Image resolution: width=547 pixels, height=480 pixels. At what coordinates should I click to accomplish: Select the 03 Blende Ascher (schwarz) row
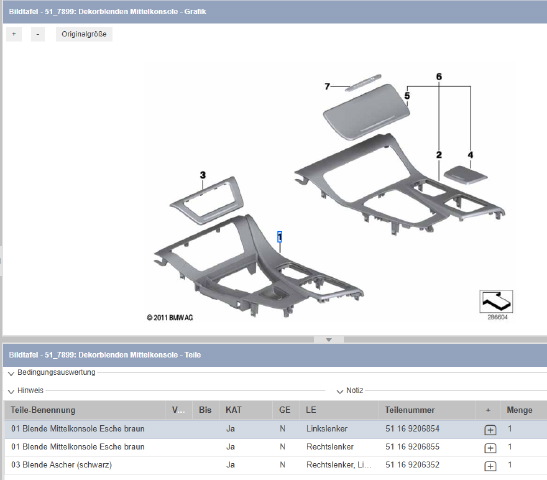[275, 465]
